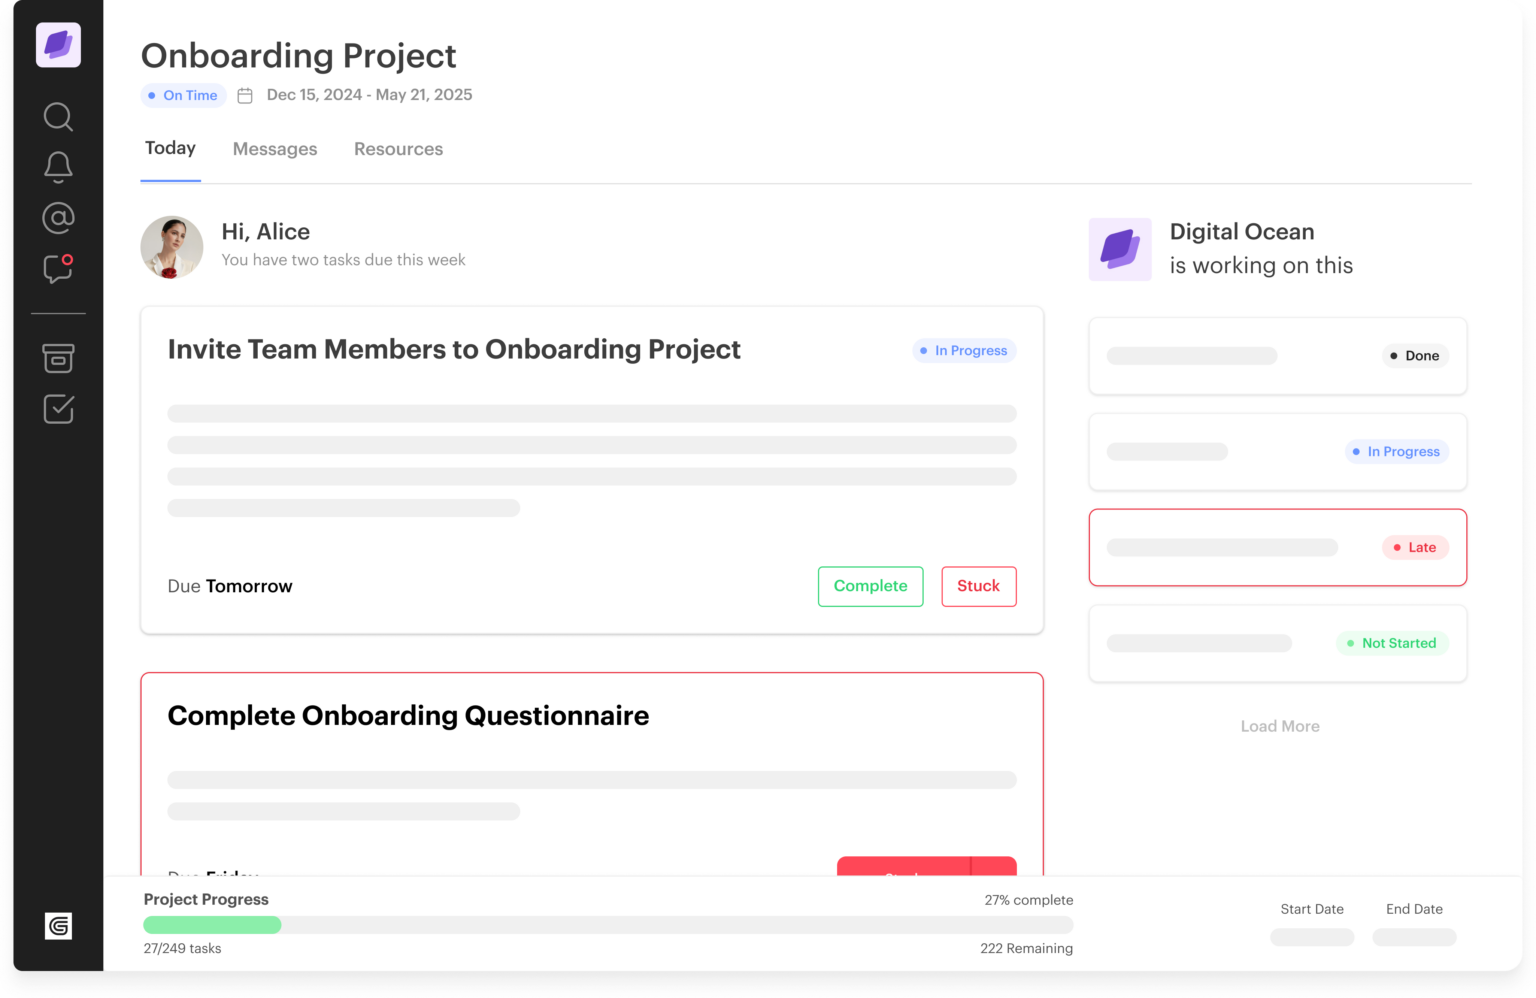1536x998 pixels.
Task: Click Alice's profile photo
Action: (172, 247)
